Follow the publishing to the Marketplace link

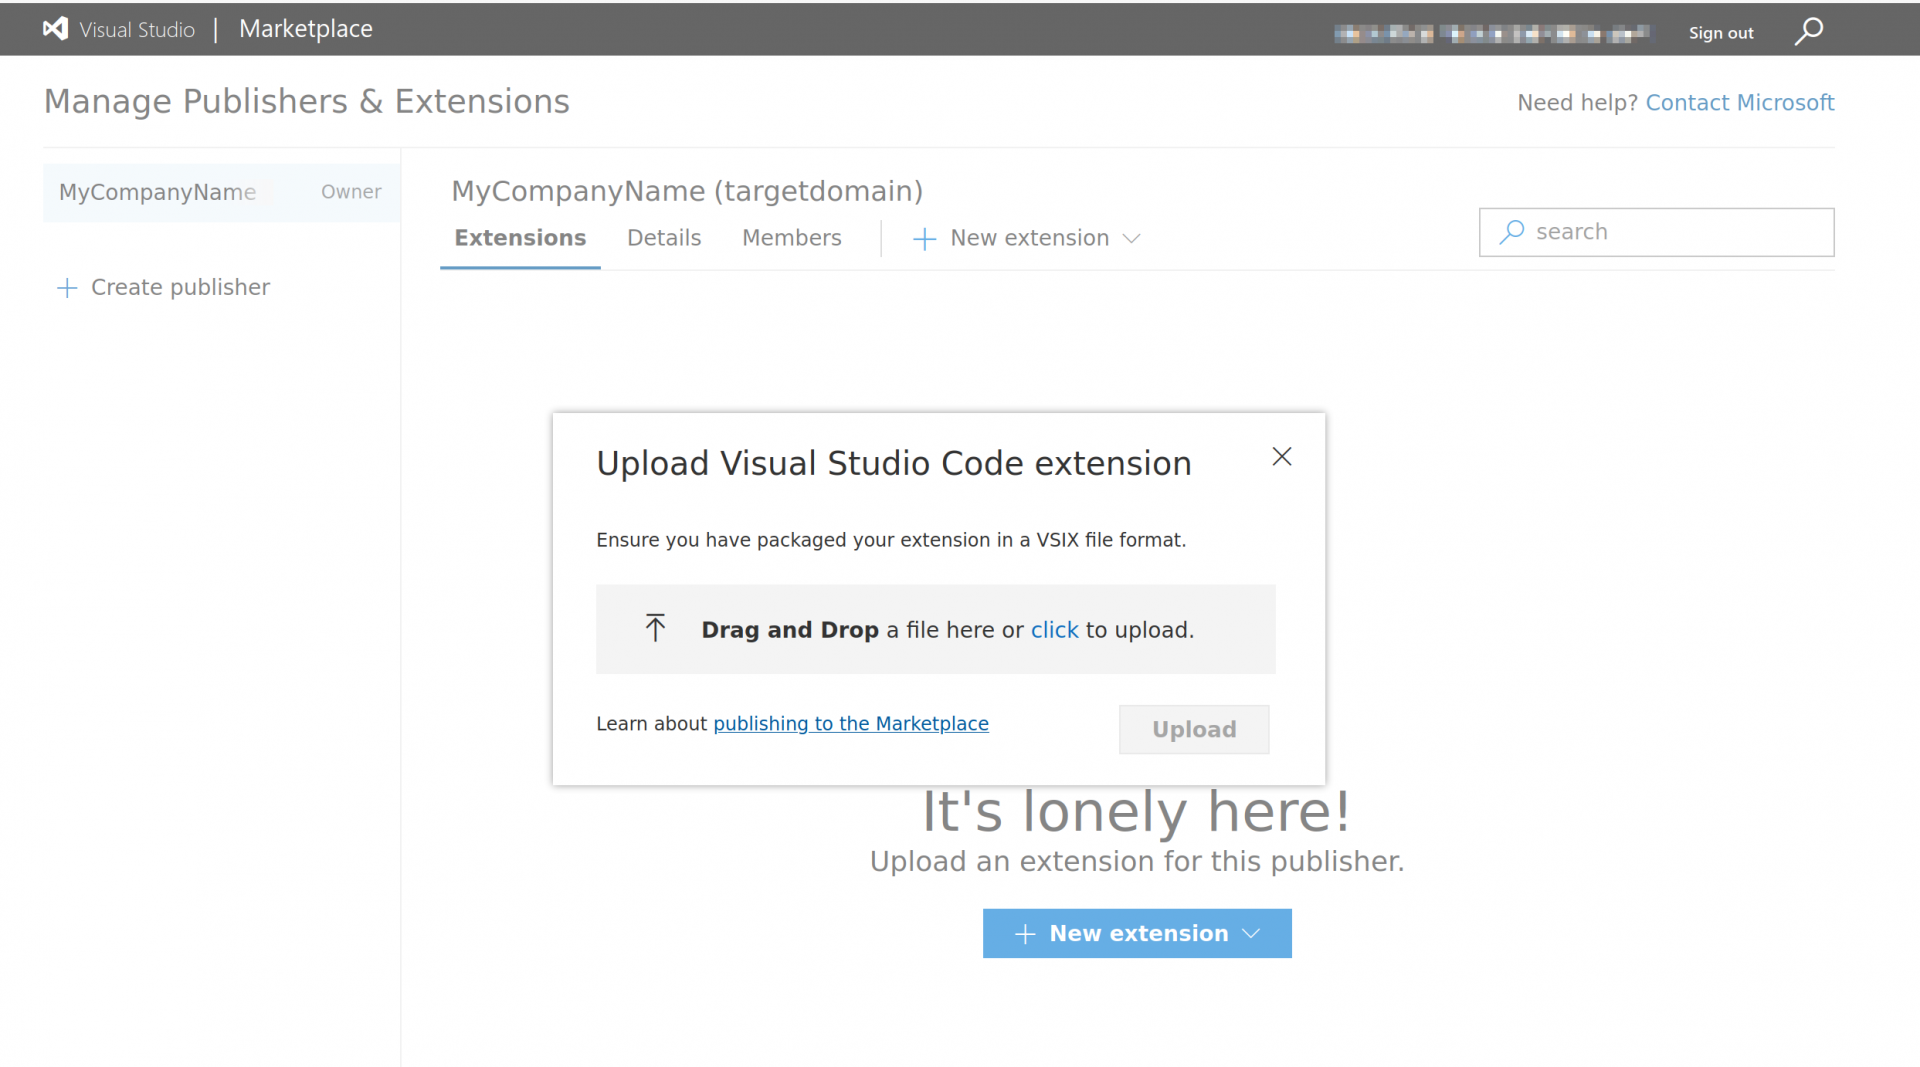click(x=850, y=723)
